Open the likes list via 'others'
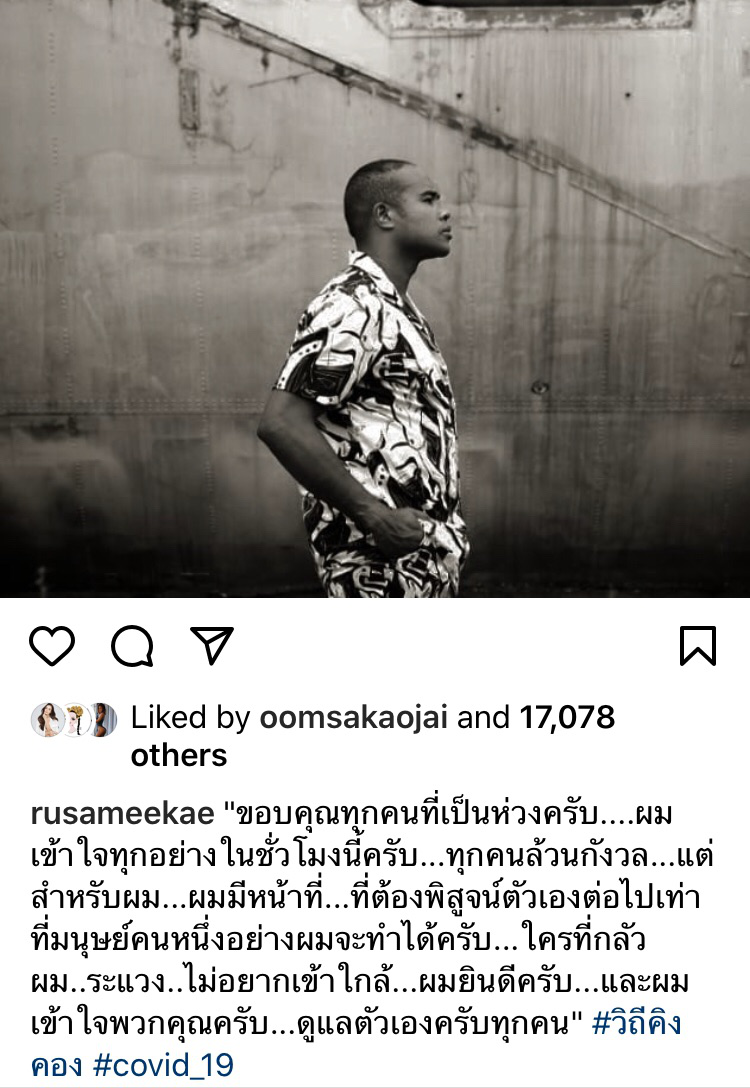Viewport: 750px width, 1088px height. click(x=178, y=755)
